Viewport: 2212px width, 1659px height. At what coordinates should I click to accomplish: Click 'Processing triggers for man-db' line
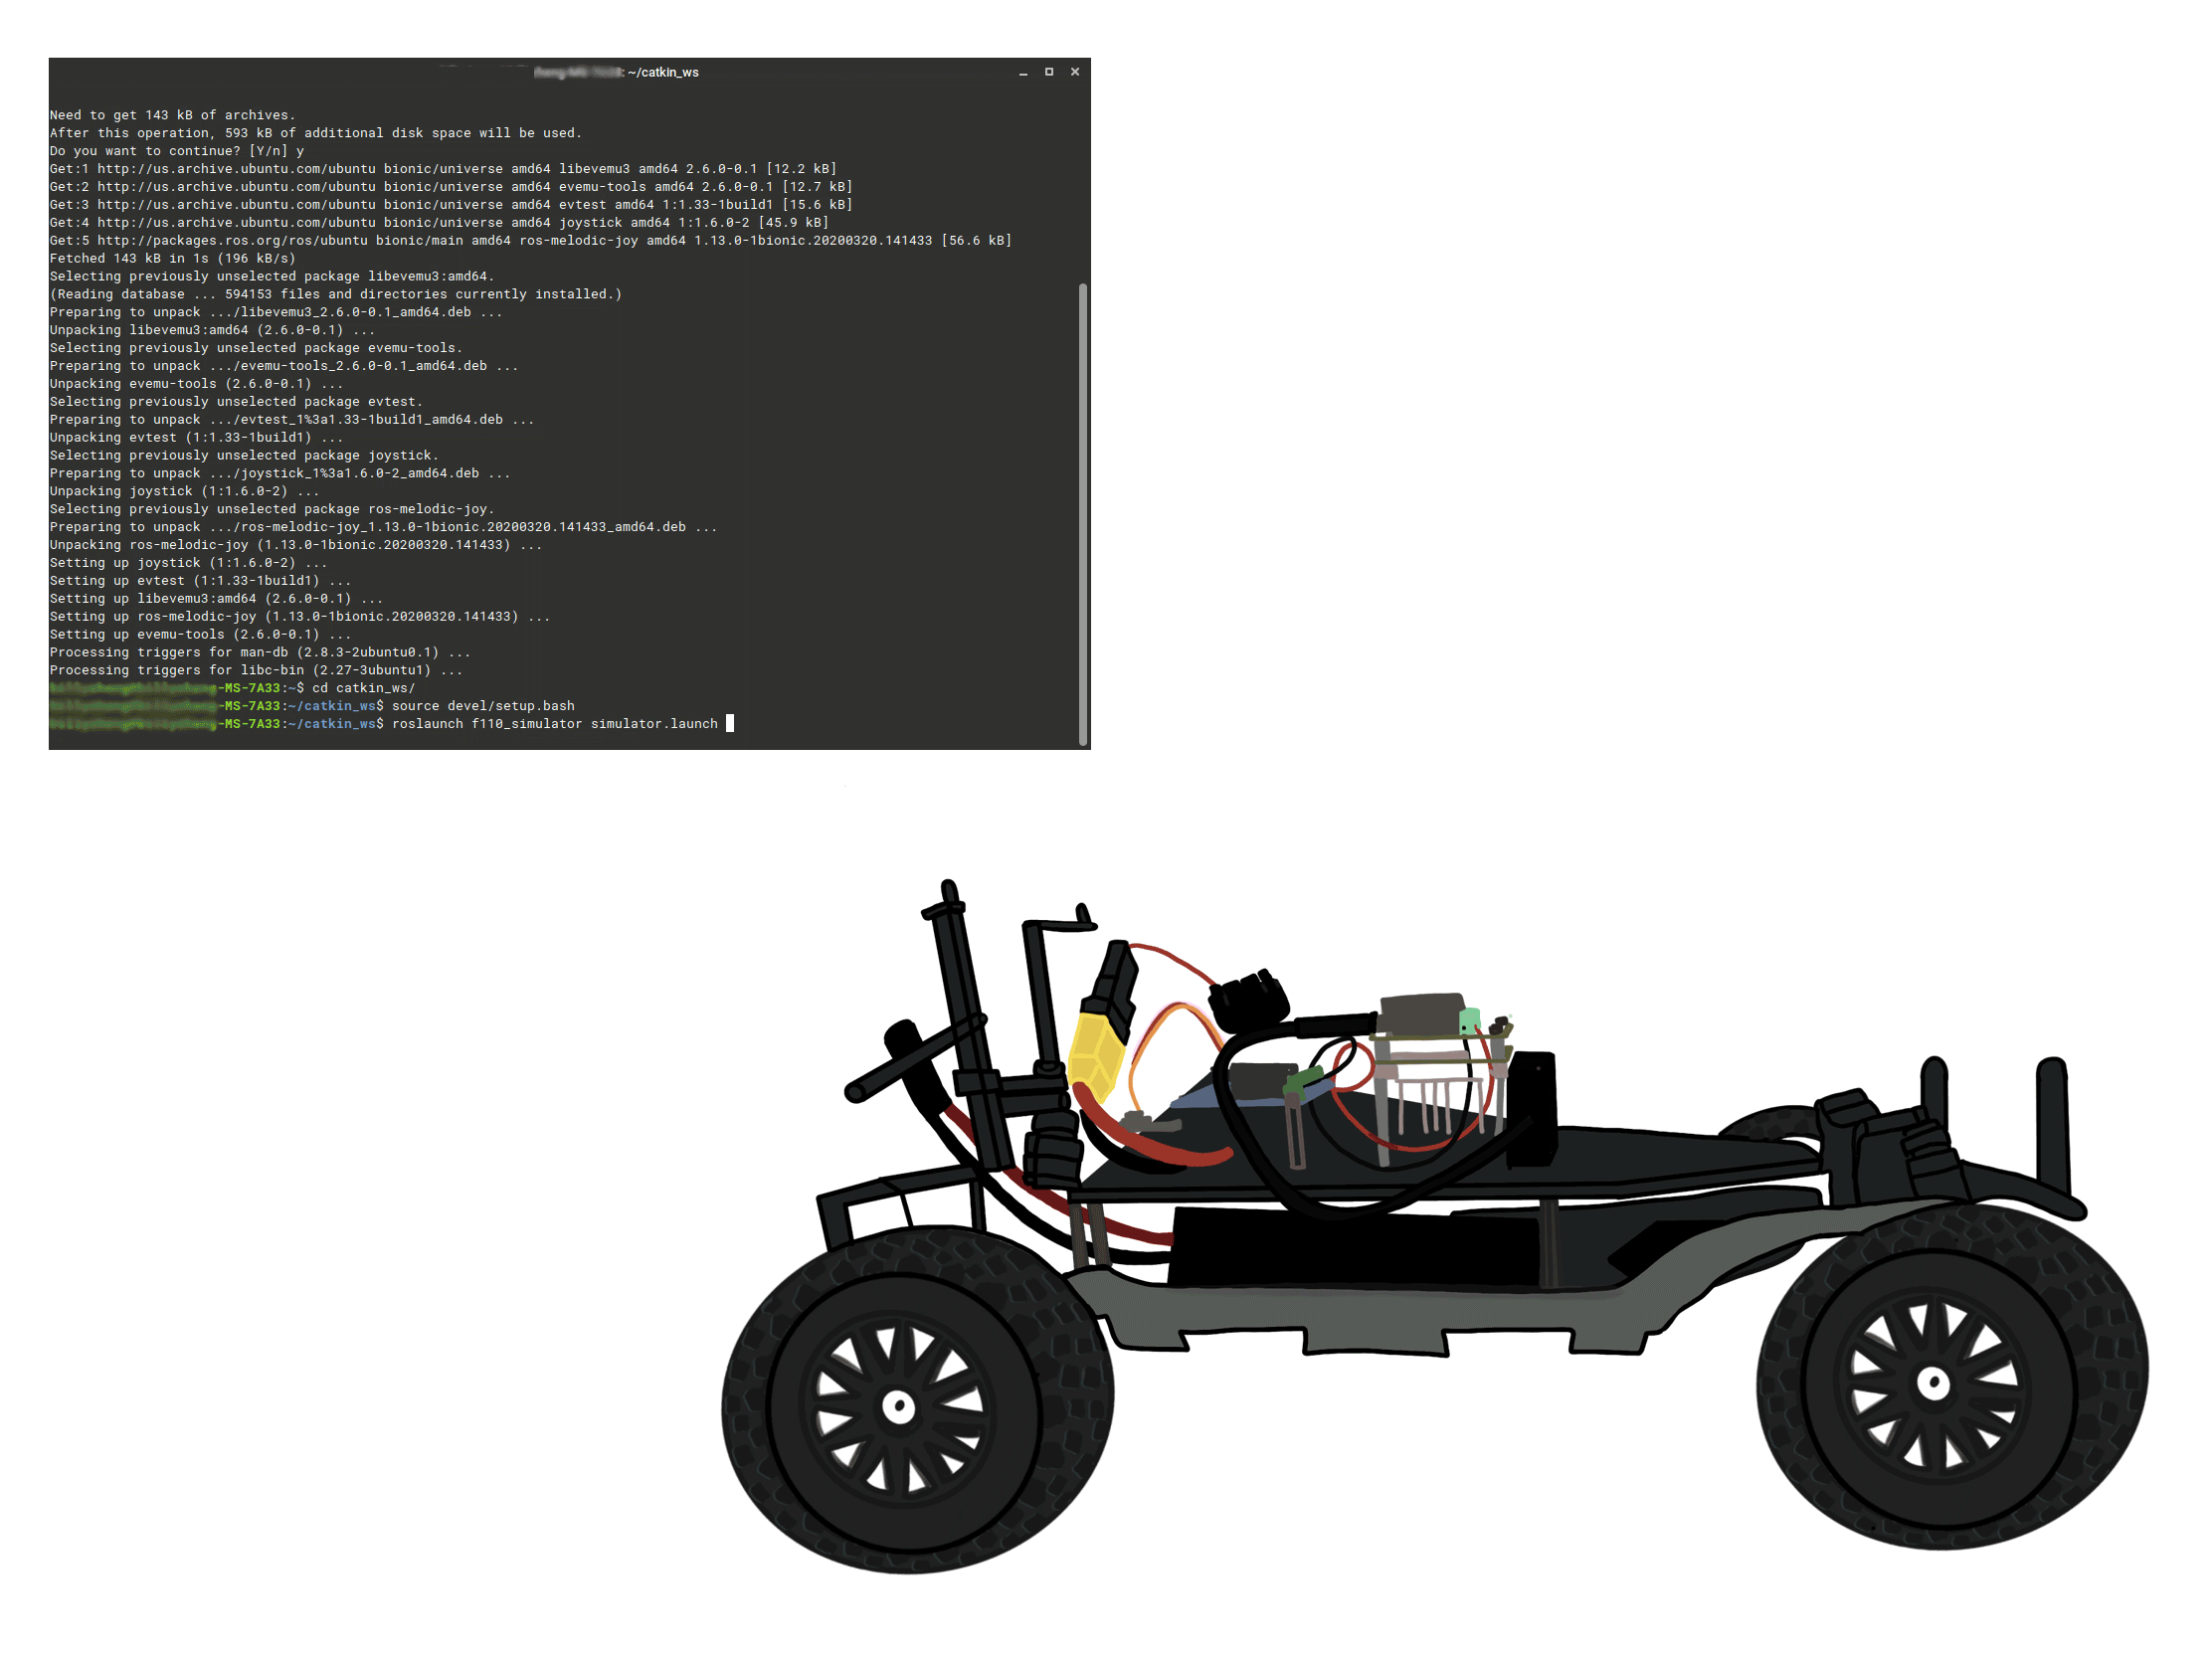(x=260, y=652)
